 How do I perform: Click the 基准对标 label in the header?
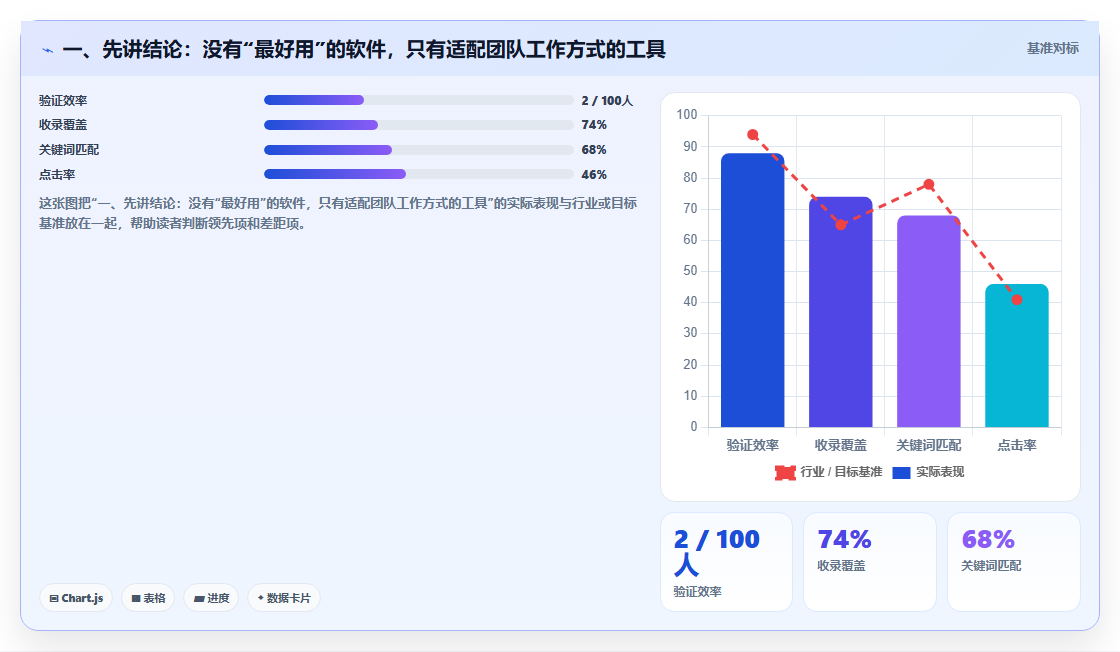point(1053,49)
